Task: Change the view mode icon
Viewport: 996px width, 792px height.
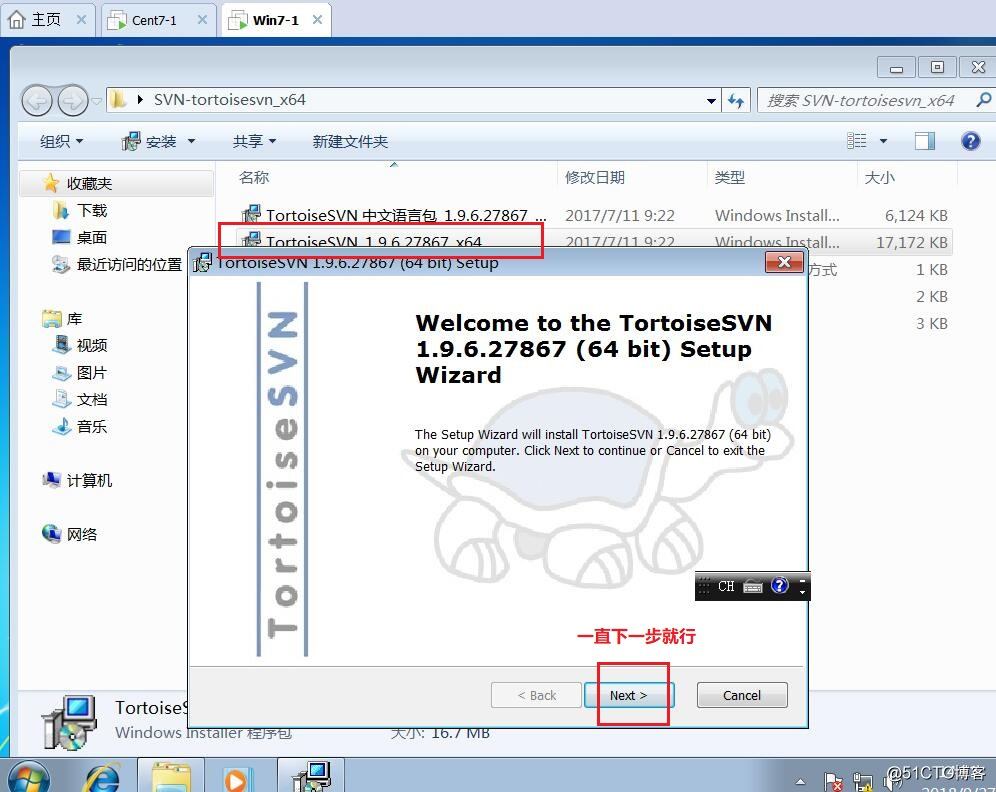Action: click(x=857, y=140)
